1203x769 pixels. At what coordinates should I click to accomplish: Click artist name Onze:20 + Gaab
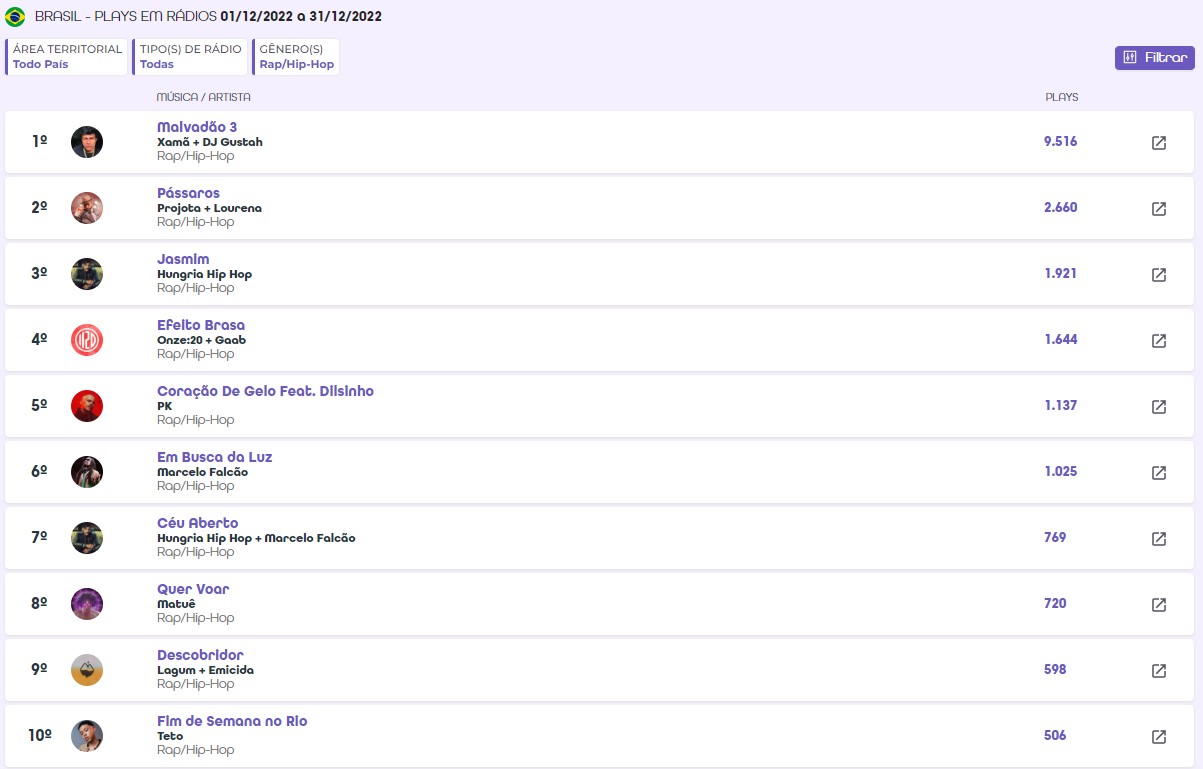[x=201, y=340]
